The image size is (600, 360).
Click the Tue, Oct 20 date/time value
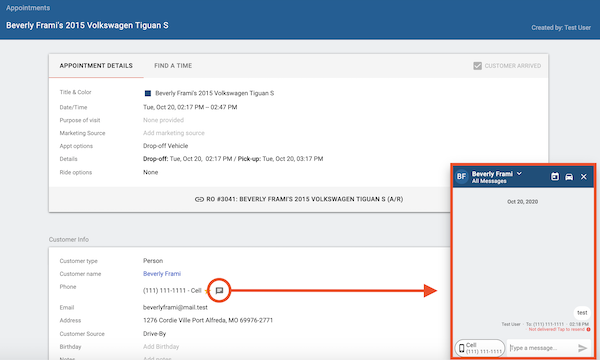coord(190,107)
